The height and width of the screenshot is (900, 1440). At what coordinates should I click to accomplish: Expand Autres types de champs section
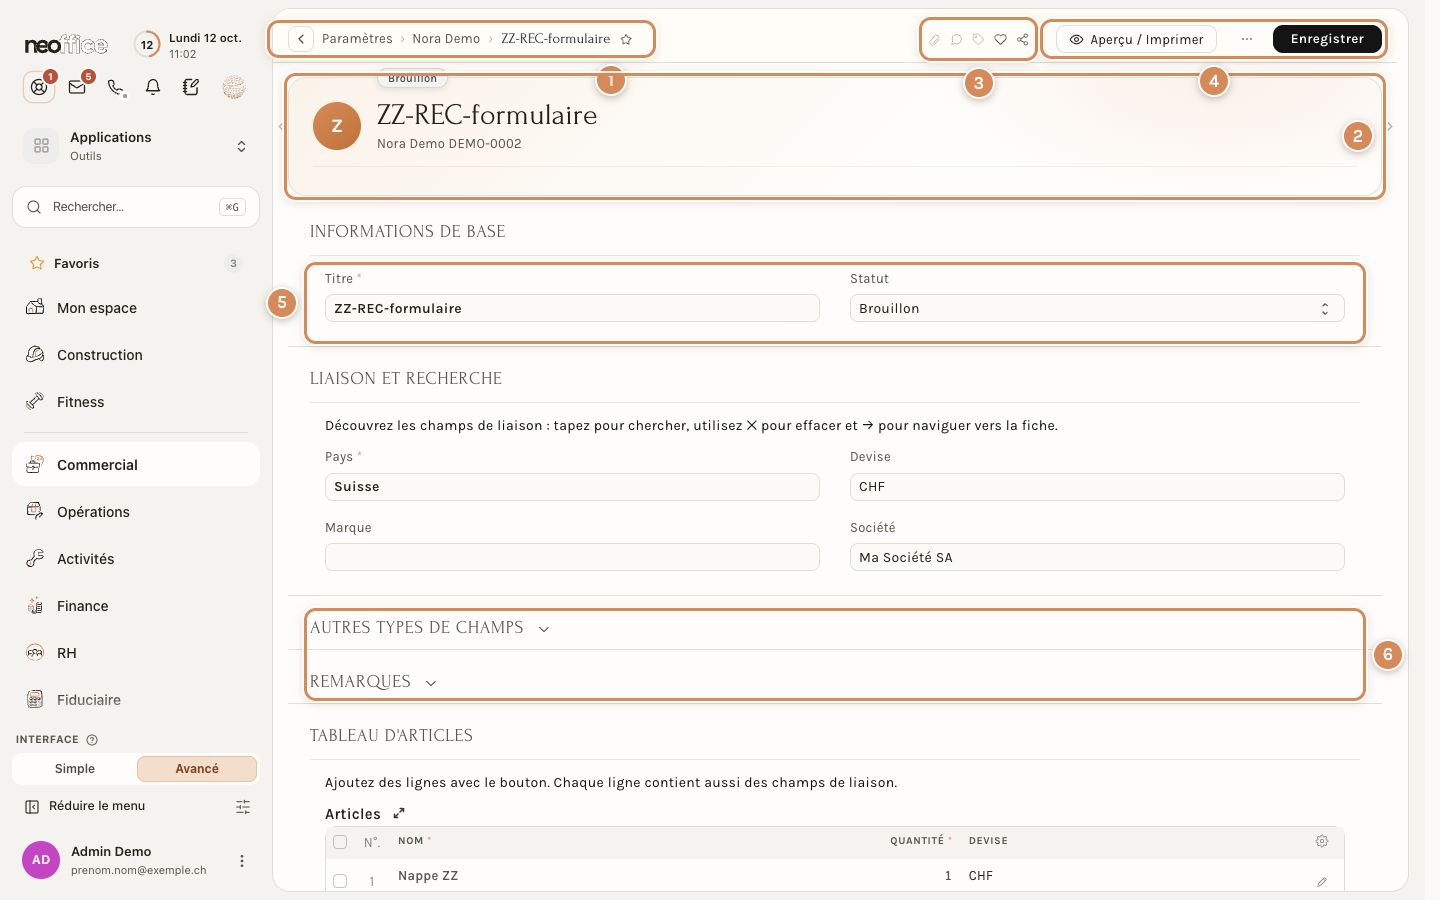tap(430, 628)
